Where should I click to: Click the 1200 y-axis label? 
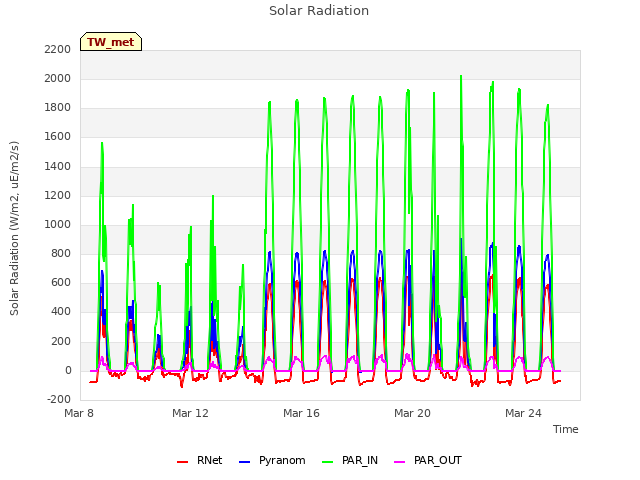(x=58, y=196)
